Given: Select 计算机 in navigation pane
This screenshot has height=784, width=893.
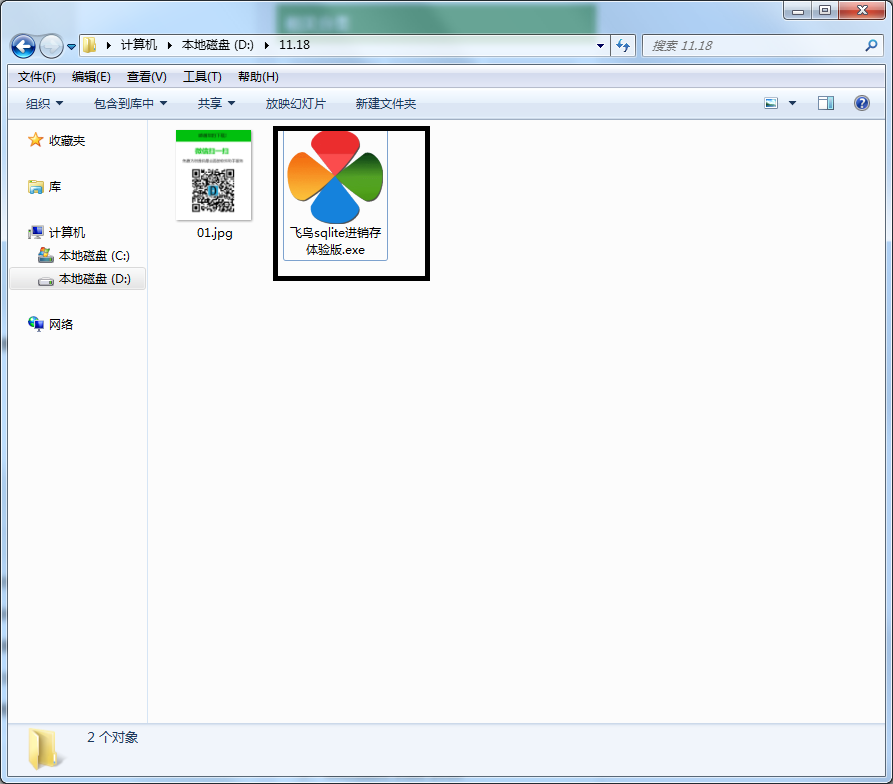Looking at the screenshot, I should point(67,232).
